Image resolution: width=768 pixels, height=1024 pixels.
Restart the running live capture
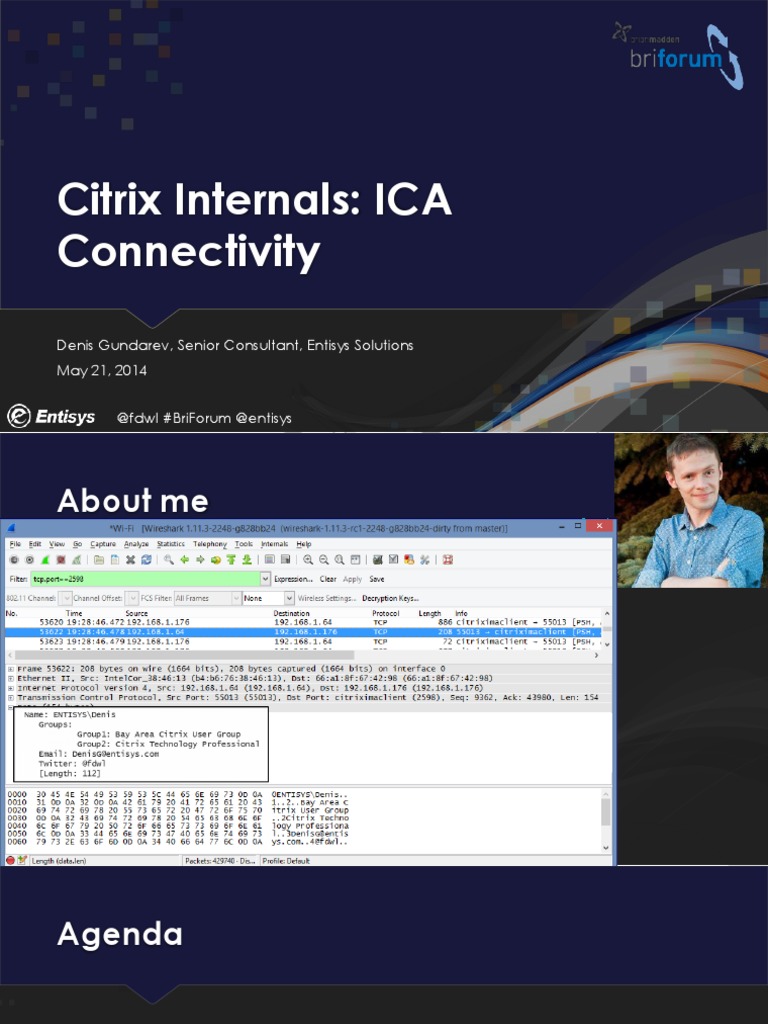click(76, 560)
